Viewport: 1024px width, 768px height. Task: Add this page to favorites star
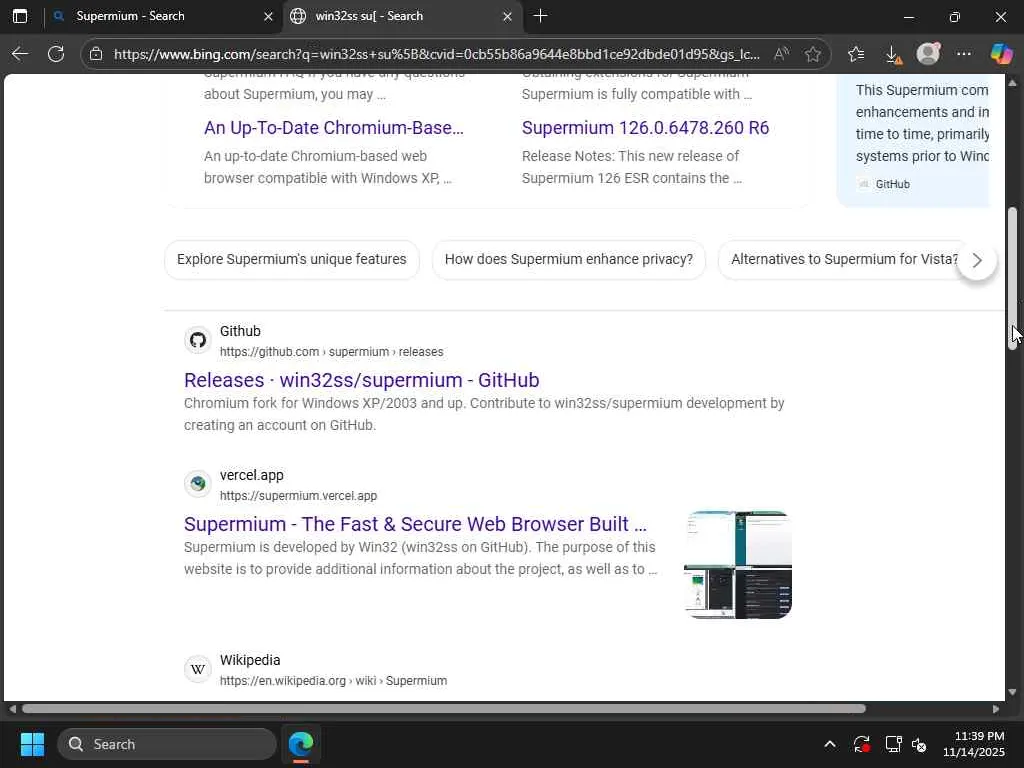[812, 54]
